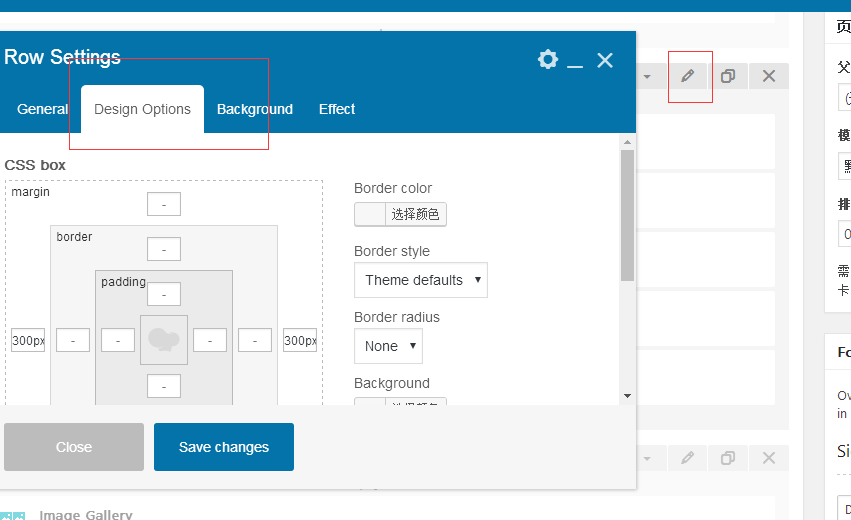Screen dimensions: 851x520
Task: Click the gray Close button
Action: [74, 447]
